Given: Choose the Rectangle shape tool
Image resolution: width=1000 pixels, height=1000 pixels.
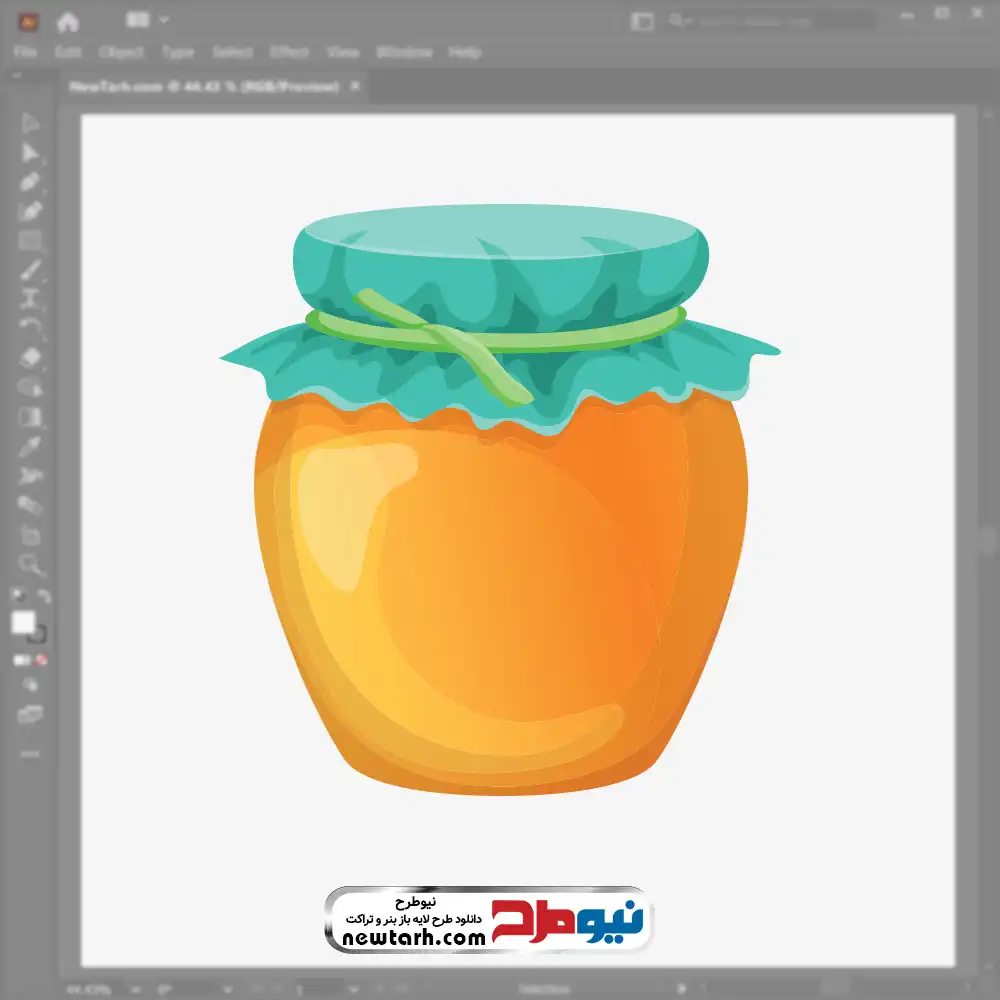Looking at the screenshot, I should coord(30,240).
